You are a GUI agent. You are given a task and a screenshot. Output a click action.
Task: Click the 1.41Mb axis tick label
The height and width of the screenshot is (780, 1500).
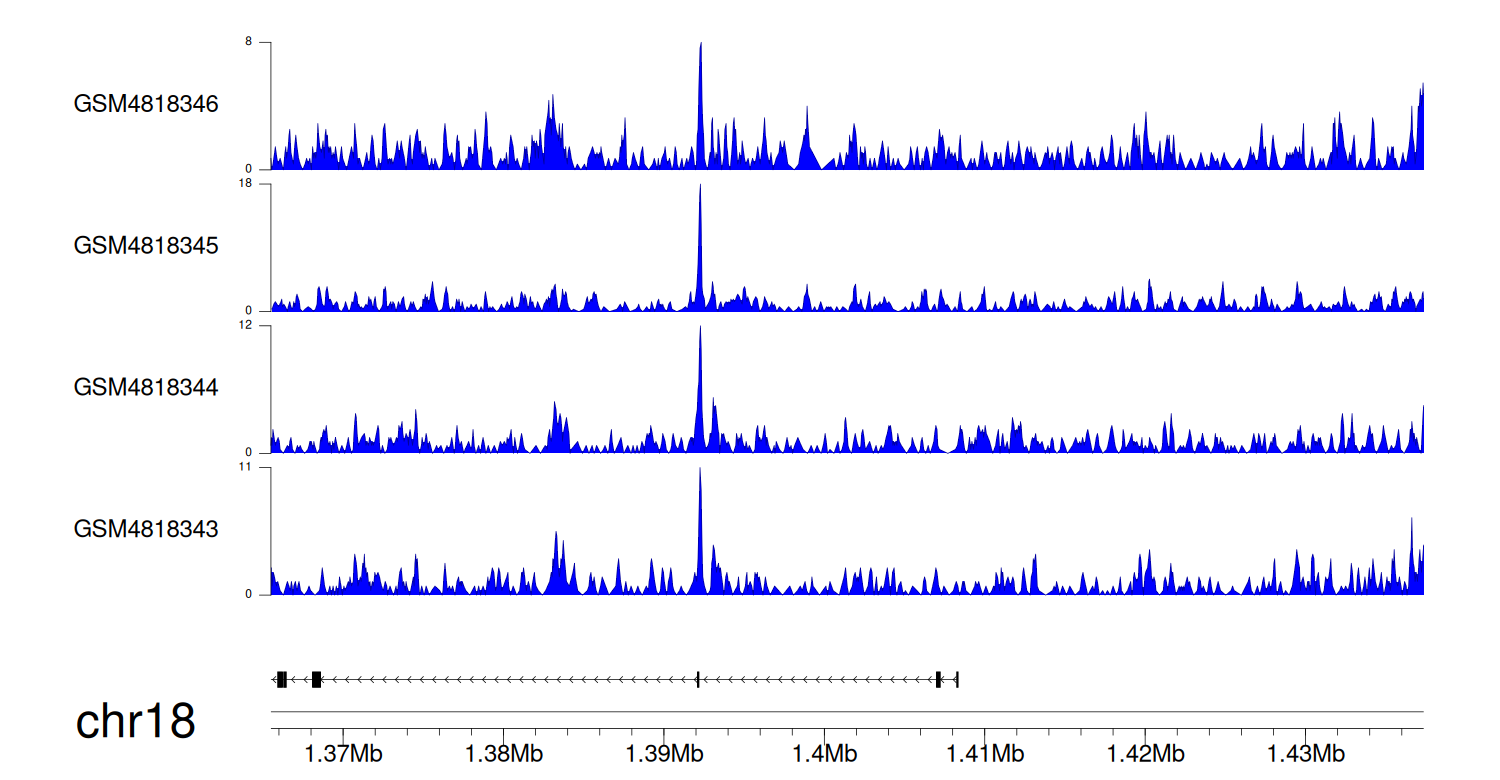click(984, 753)
